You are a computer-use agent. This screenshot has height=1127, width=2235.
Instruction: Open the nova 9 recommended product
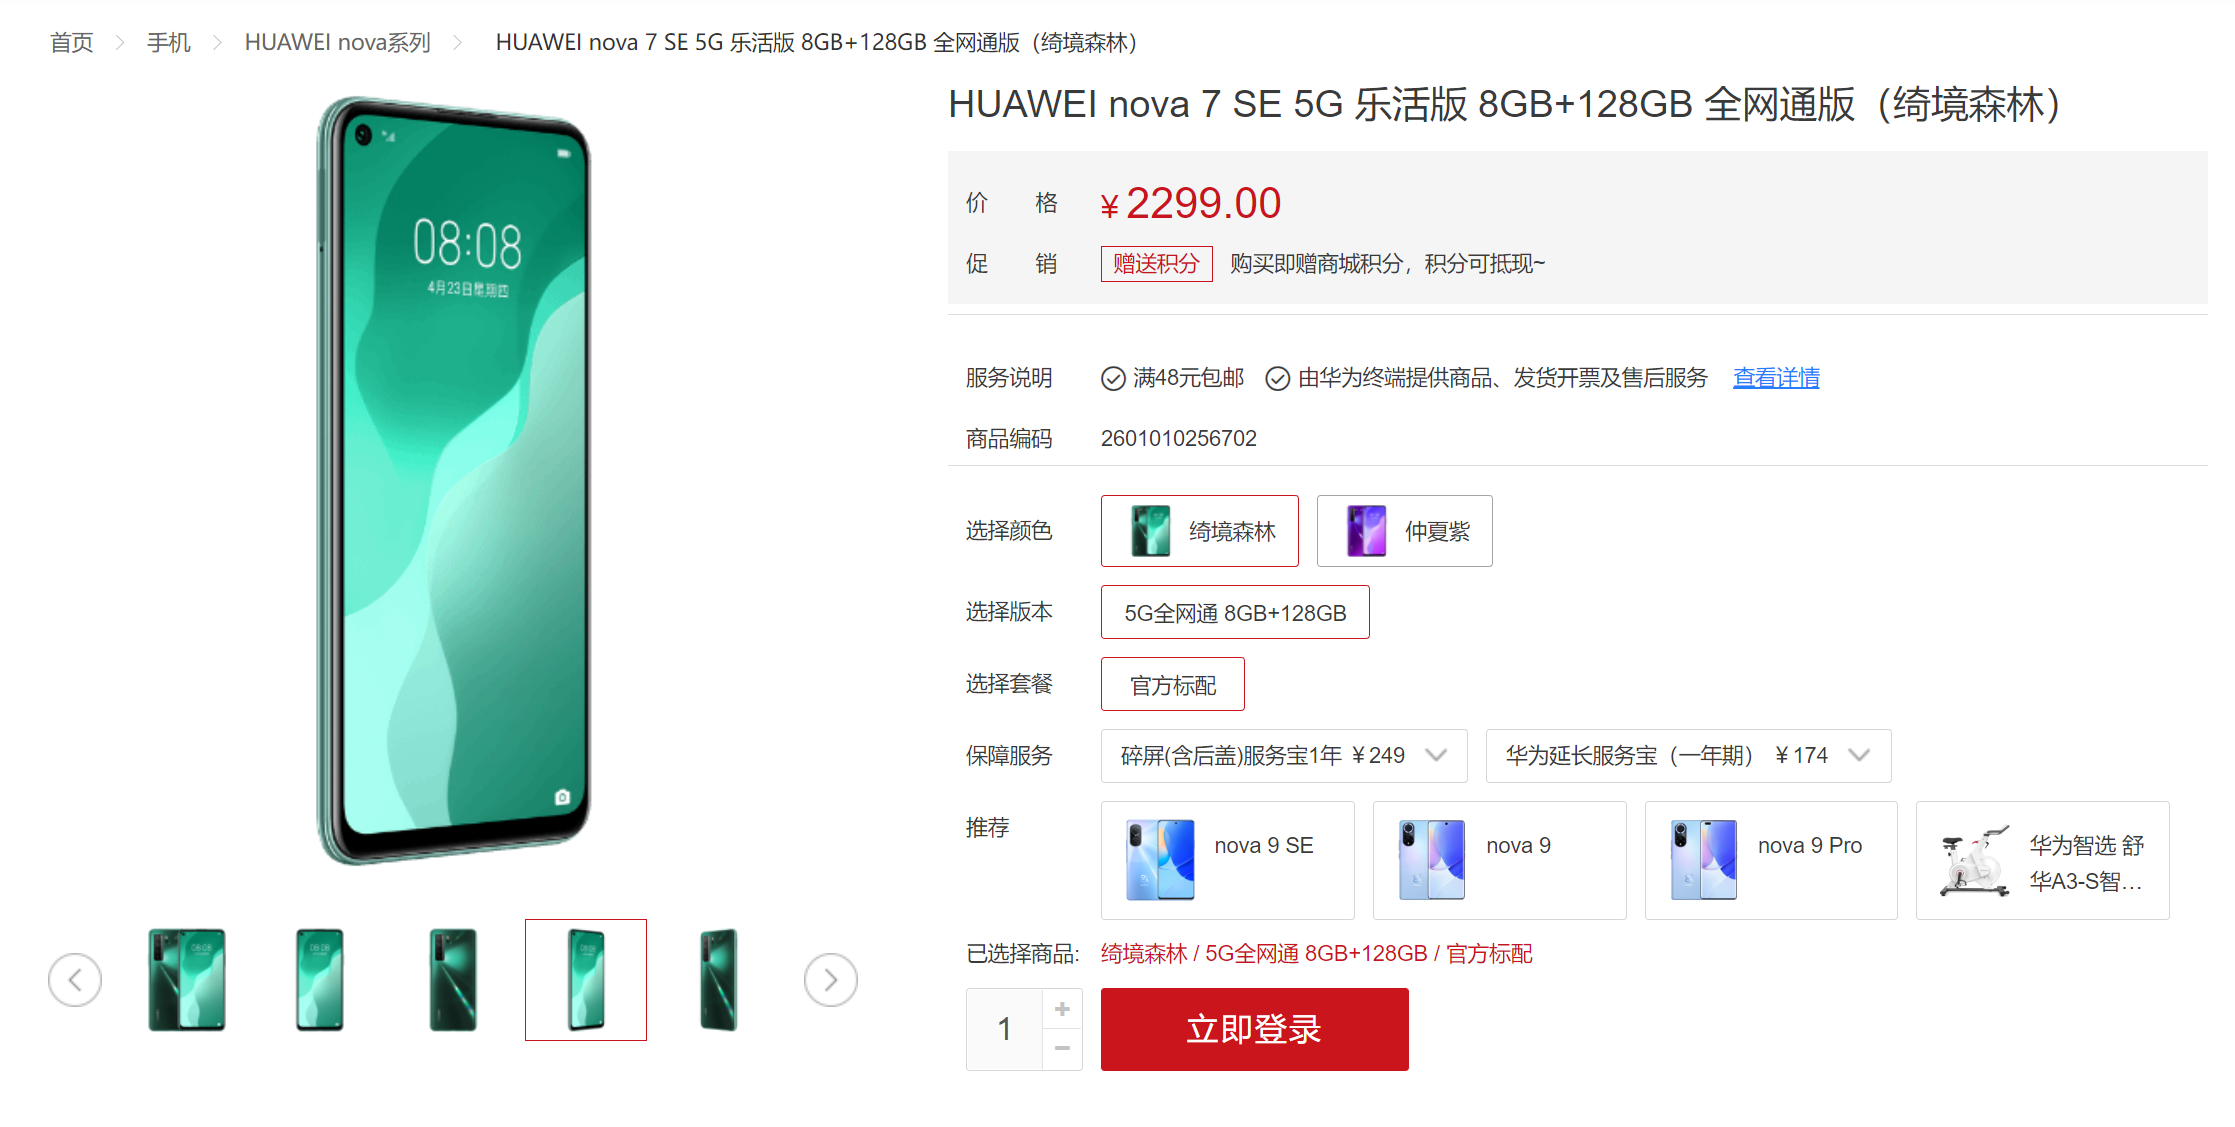pos(1500,860)
